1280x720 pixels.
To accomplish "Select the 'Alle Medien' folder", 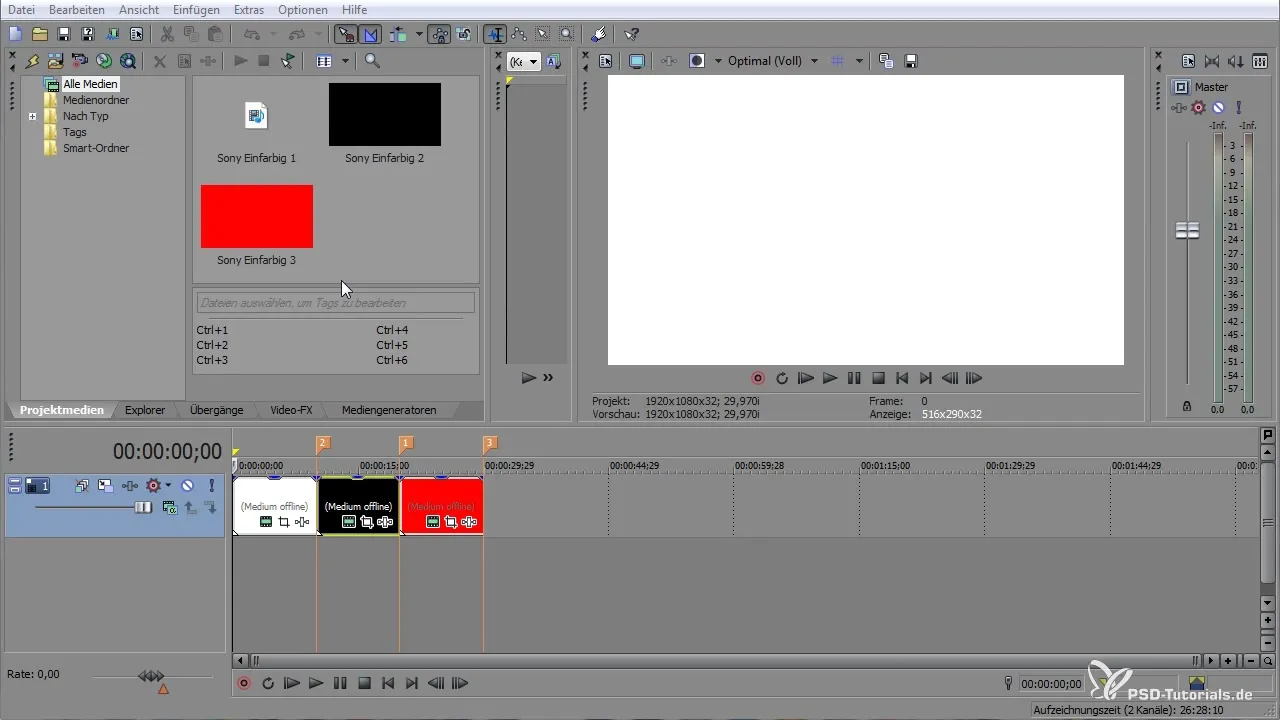I will click(x=90, y=84).
